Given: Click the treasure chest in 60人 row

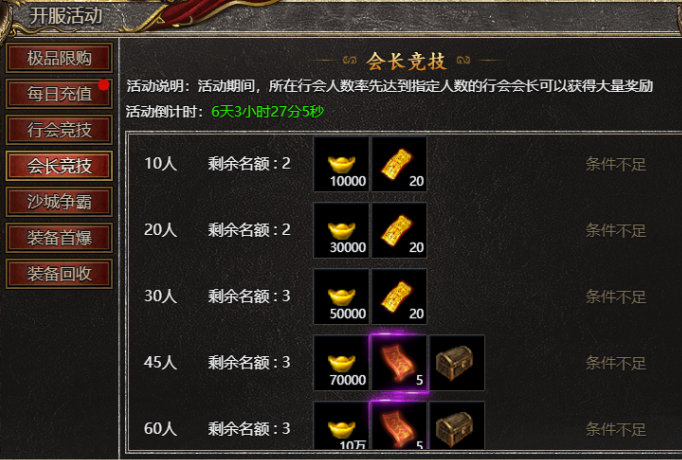Looking at the screenshot, I should tap(457, 425).
